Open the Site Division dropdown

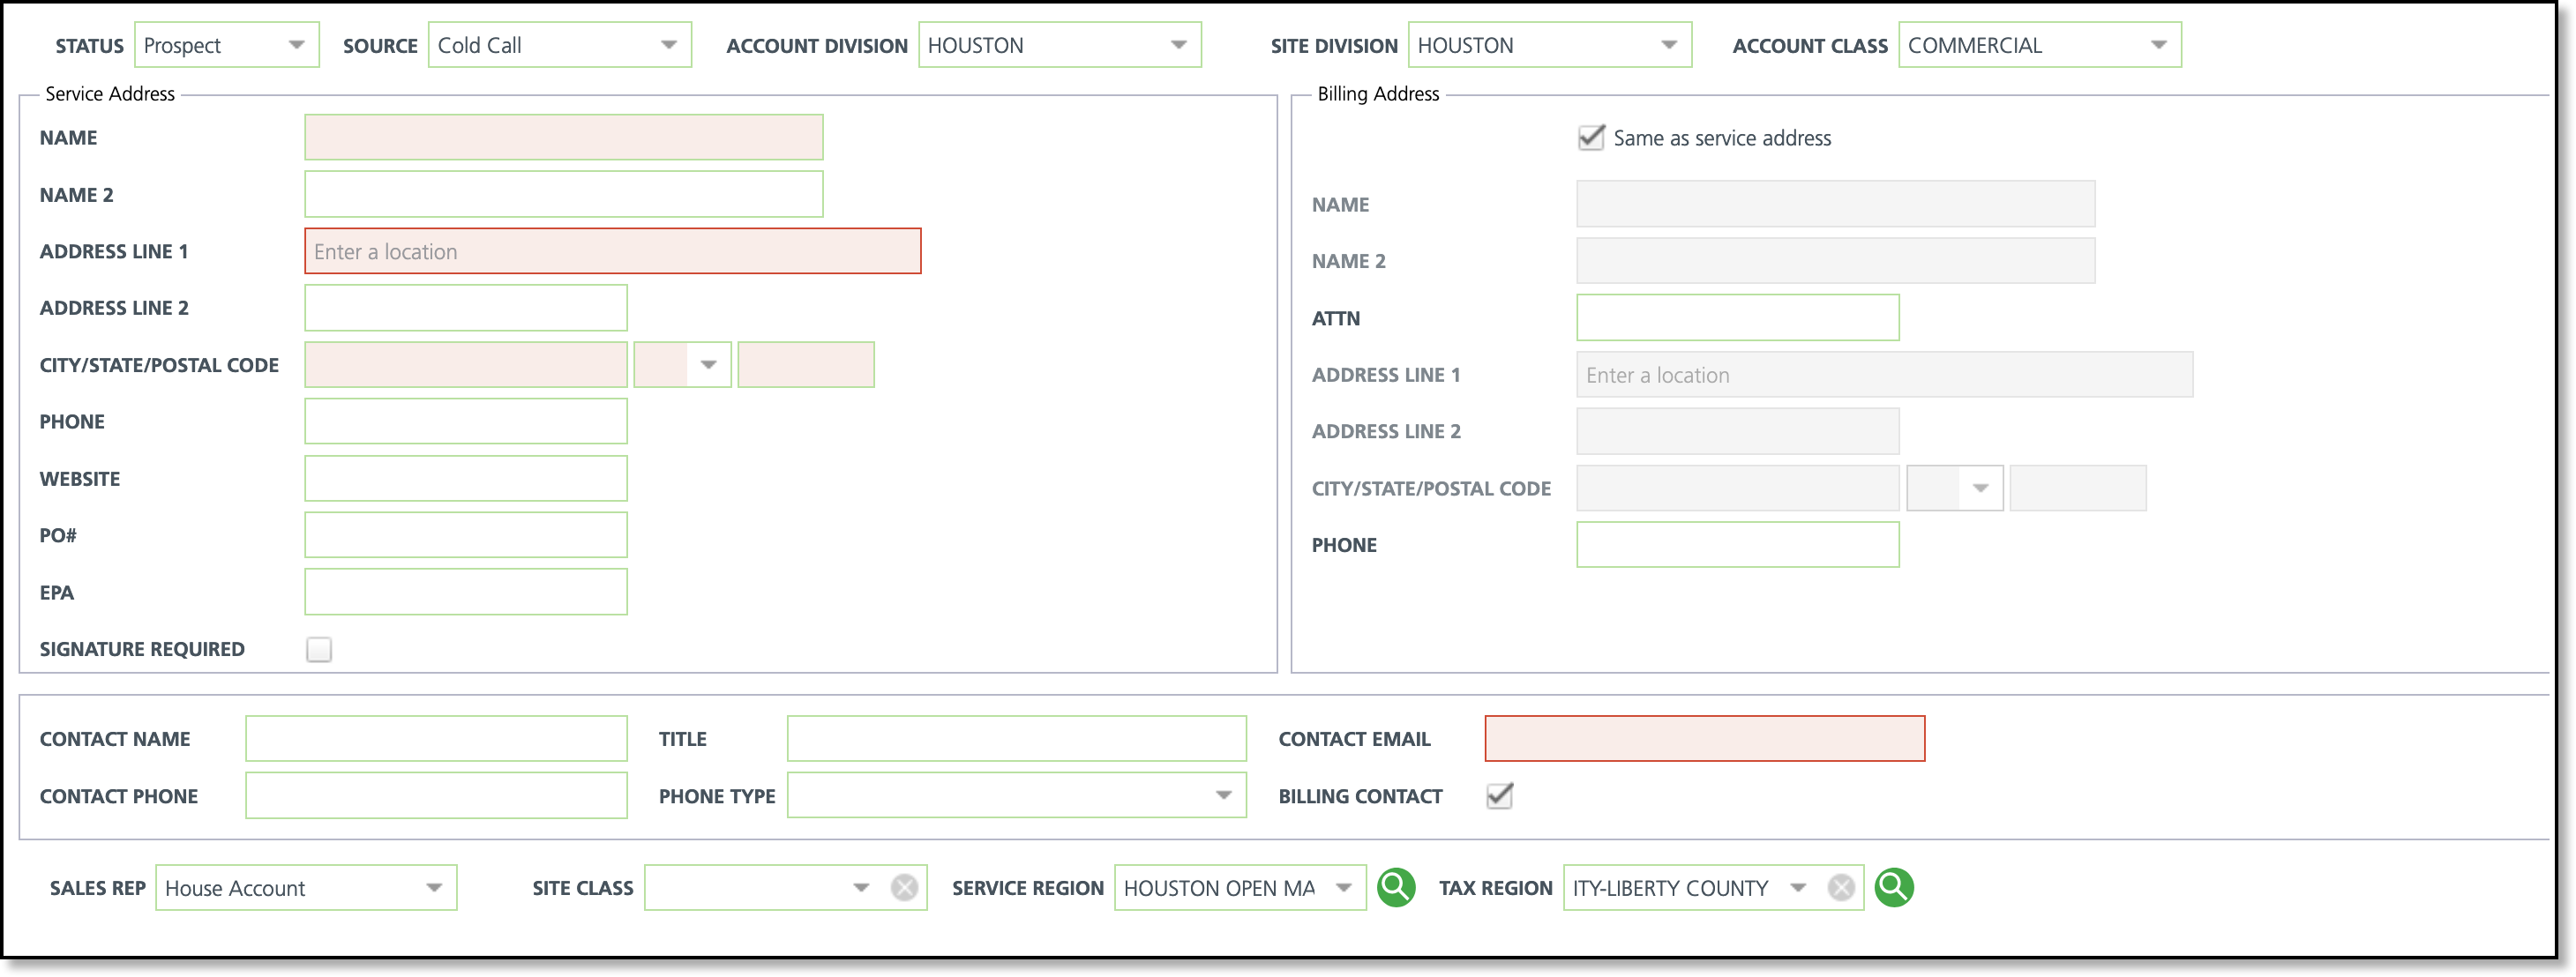[x=1669, y=45]
